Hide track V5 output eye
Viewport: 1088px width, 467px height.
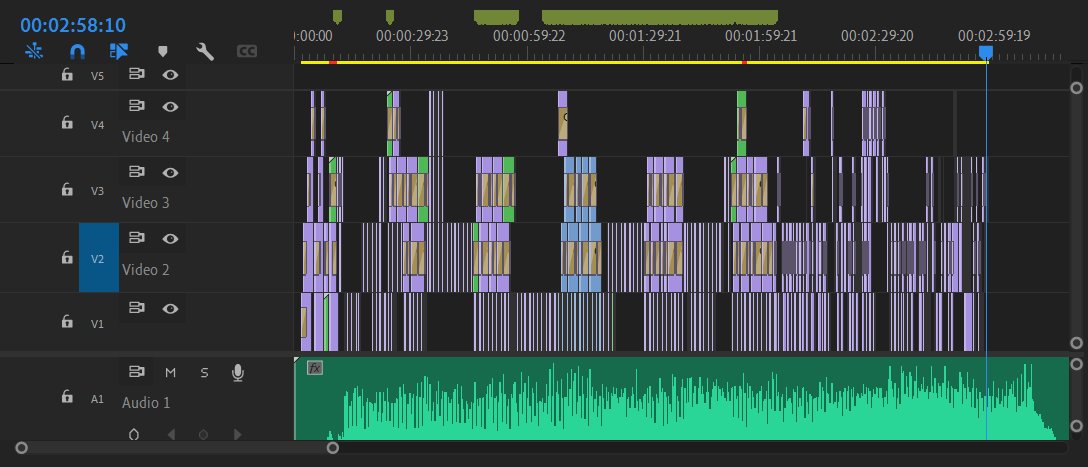click(x=170, y=74)
